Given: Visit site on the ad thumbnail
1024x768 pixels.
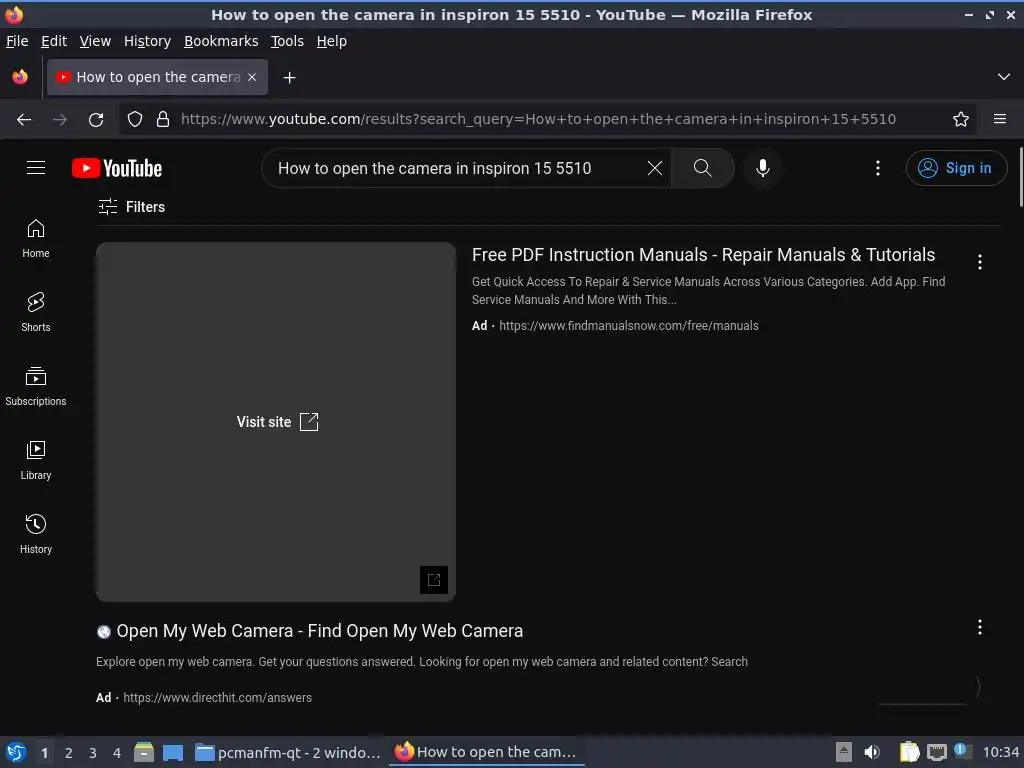Looking at the screenshot, I should [x=277, y=422].
